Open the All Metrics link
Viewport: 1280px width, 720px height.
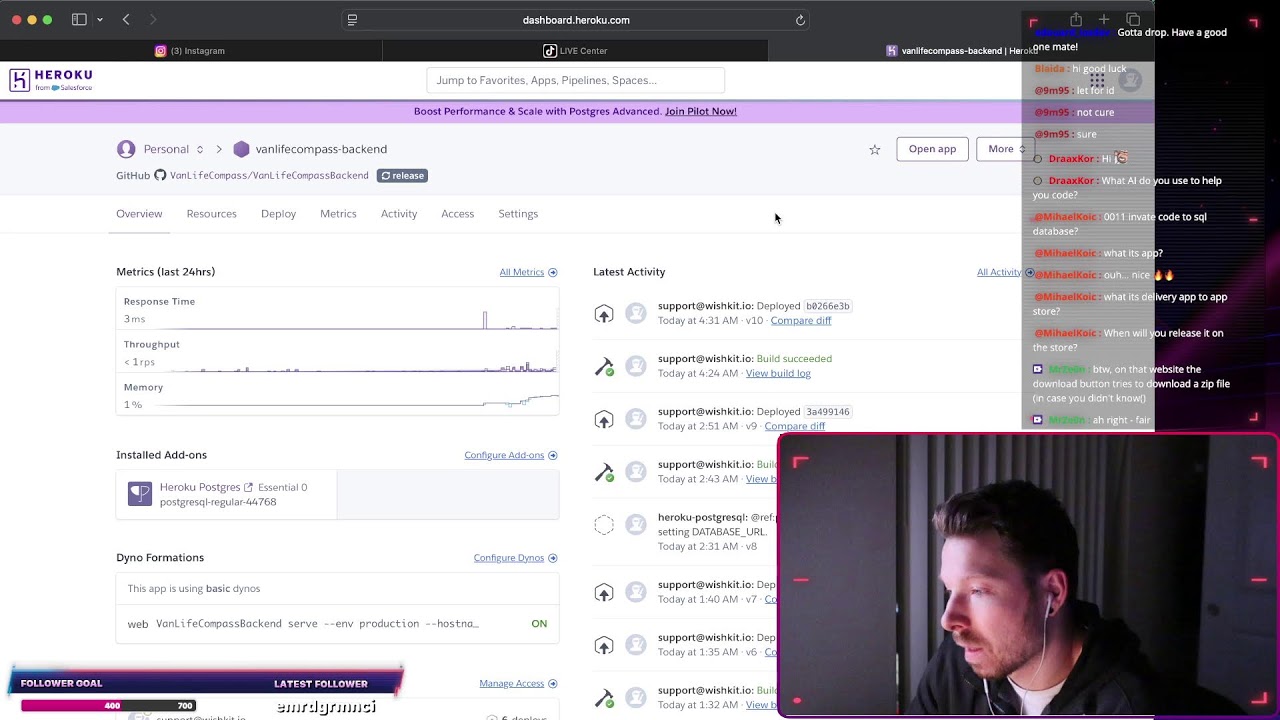528,272
